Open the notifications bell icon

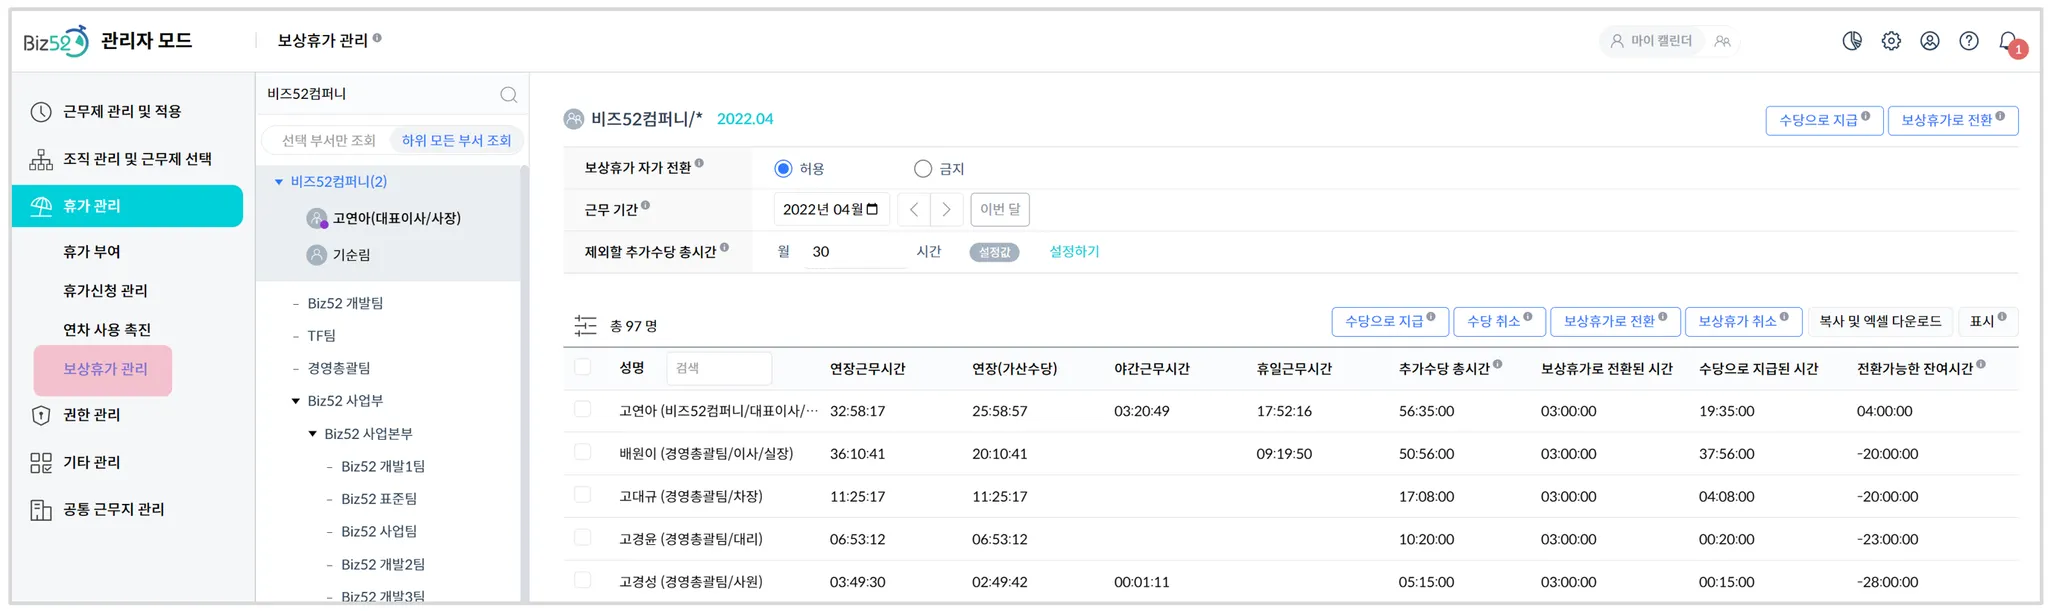coord(2009,42)
